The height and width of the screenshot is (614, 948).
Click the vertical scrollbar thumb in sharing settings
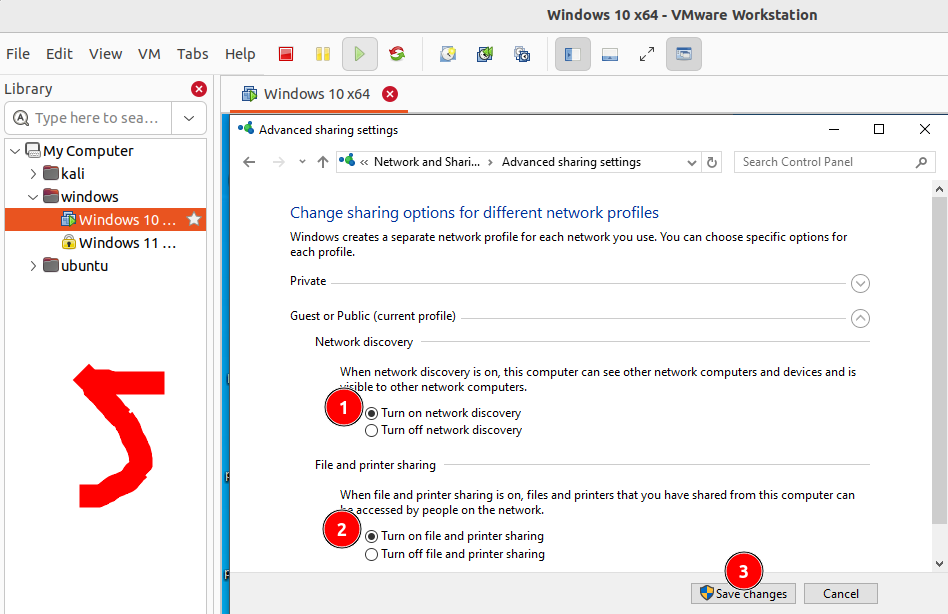(939, 360)
